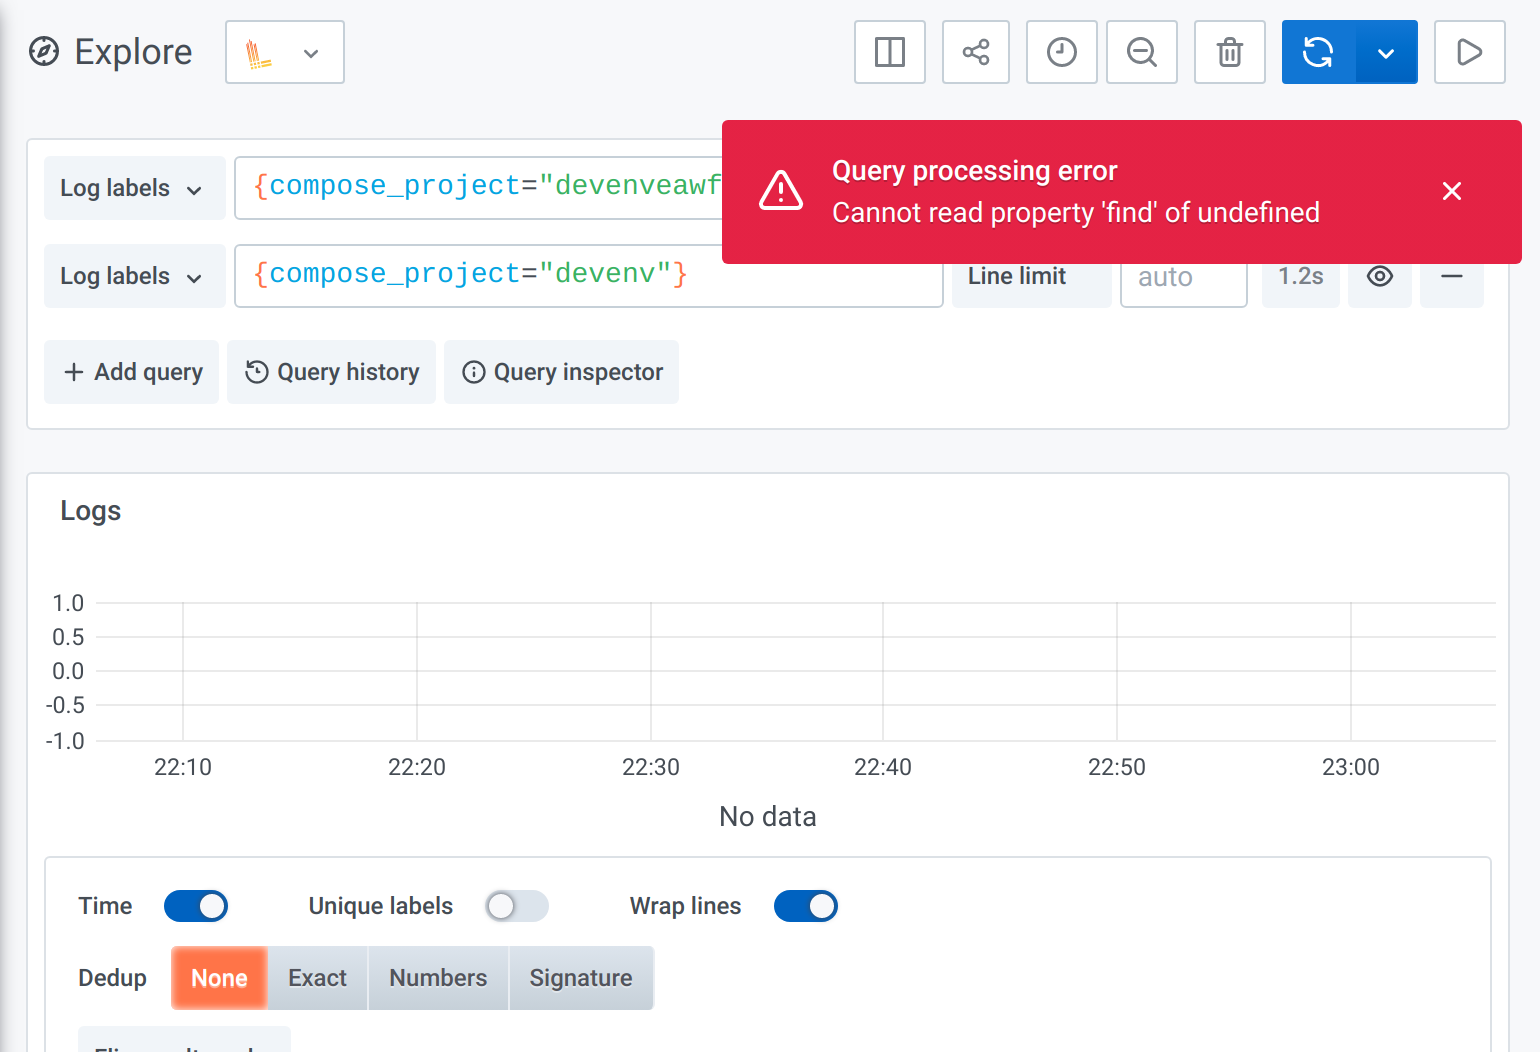1540x1052 pixels.
Task: Click the Explore compass icon
Action: pyautogui.click(x=44, y=51)
